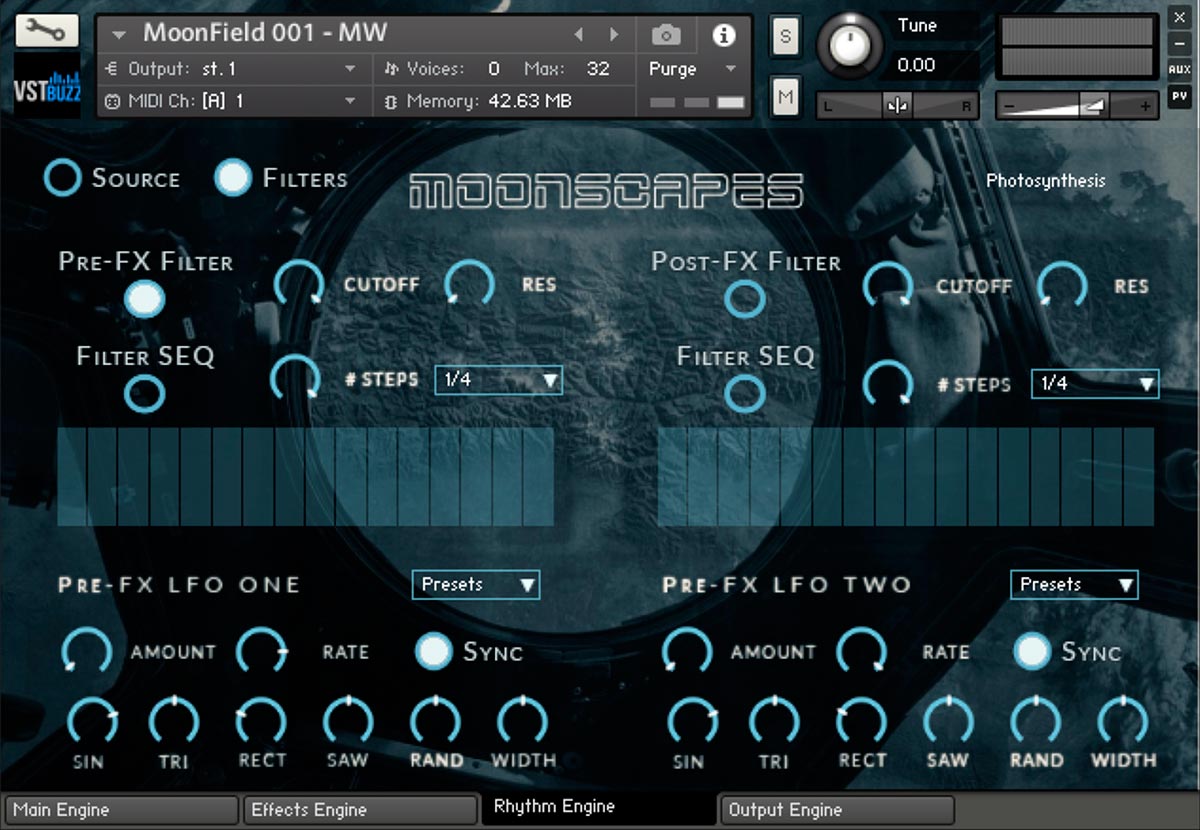The height and width of the screenshot is (830, 1200).
Task: Toggle the PV button
Action: pyautogui.click(x=1179, y=96)
